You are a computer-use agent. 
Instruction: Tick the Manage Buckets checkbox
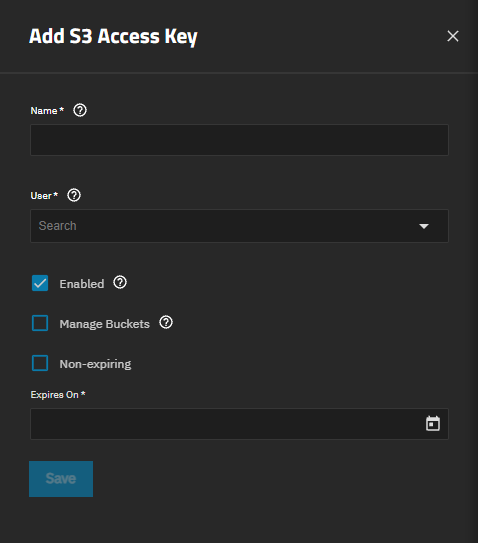[x=40, y=323]
